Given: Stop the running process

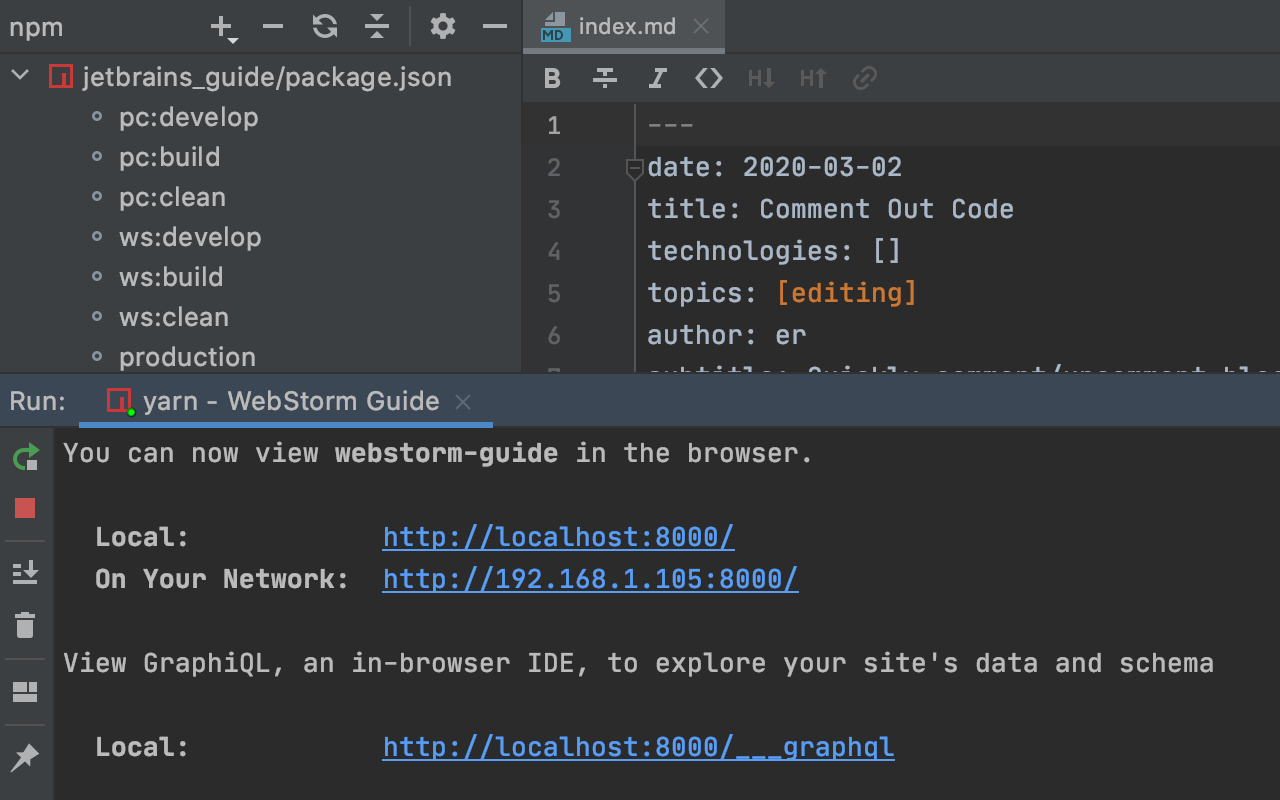Looking at the screenshot, I should tap(25, 508).
